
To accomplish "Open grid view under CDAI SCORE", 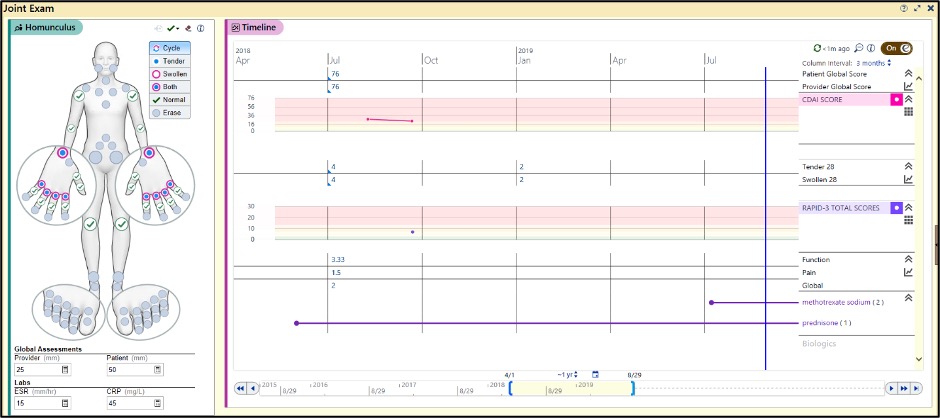I will 908,113.
